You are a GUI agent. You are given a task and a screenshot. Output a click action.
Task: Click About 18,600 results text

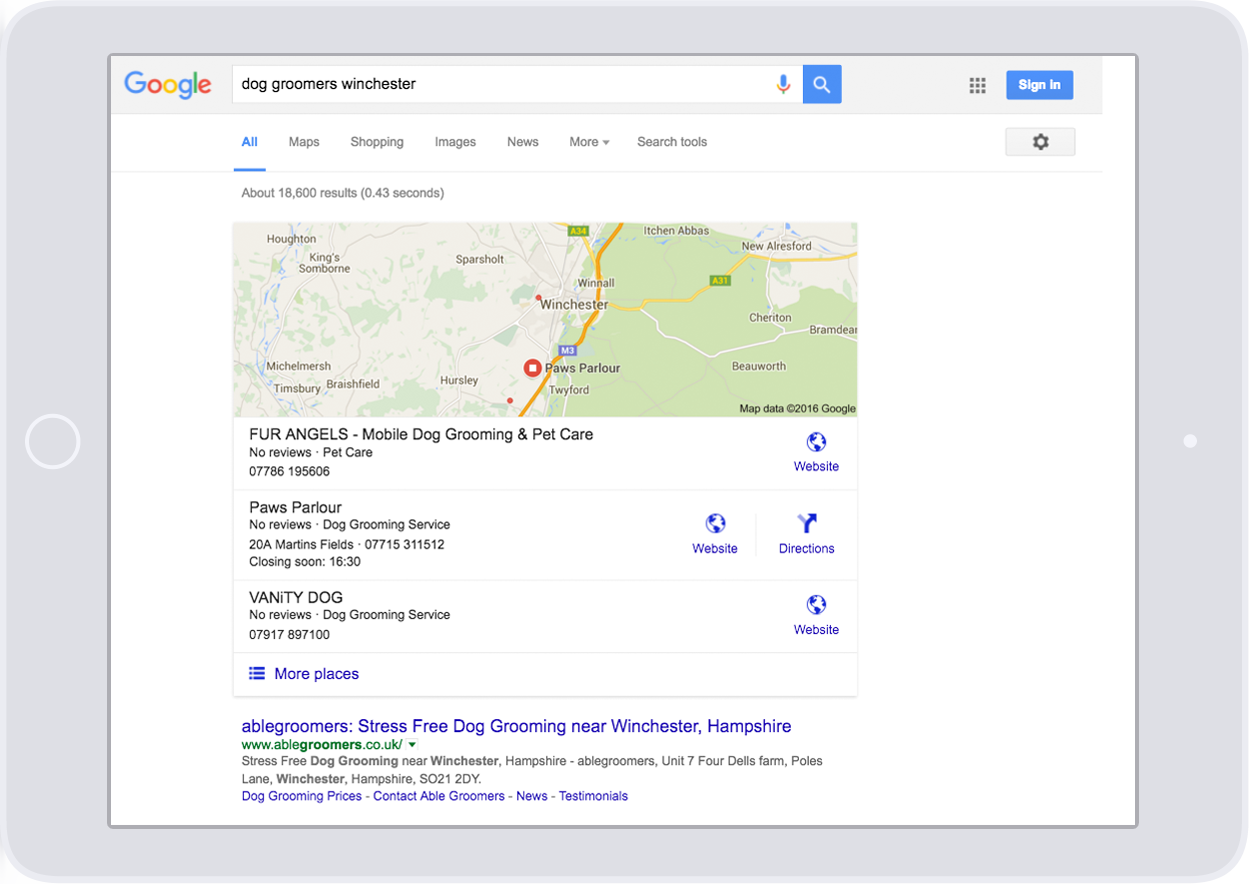coord(343,193)
